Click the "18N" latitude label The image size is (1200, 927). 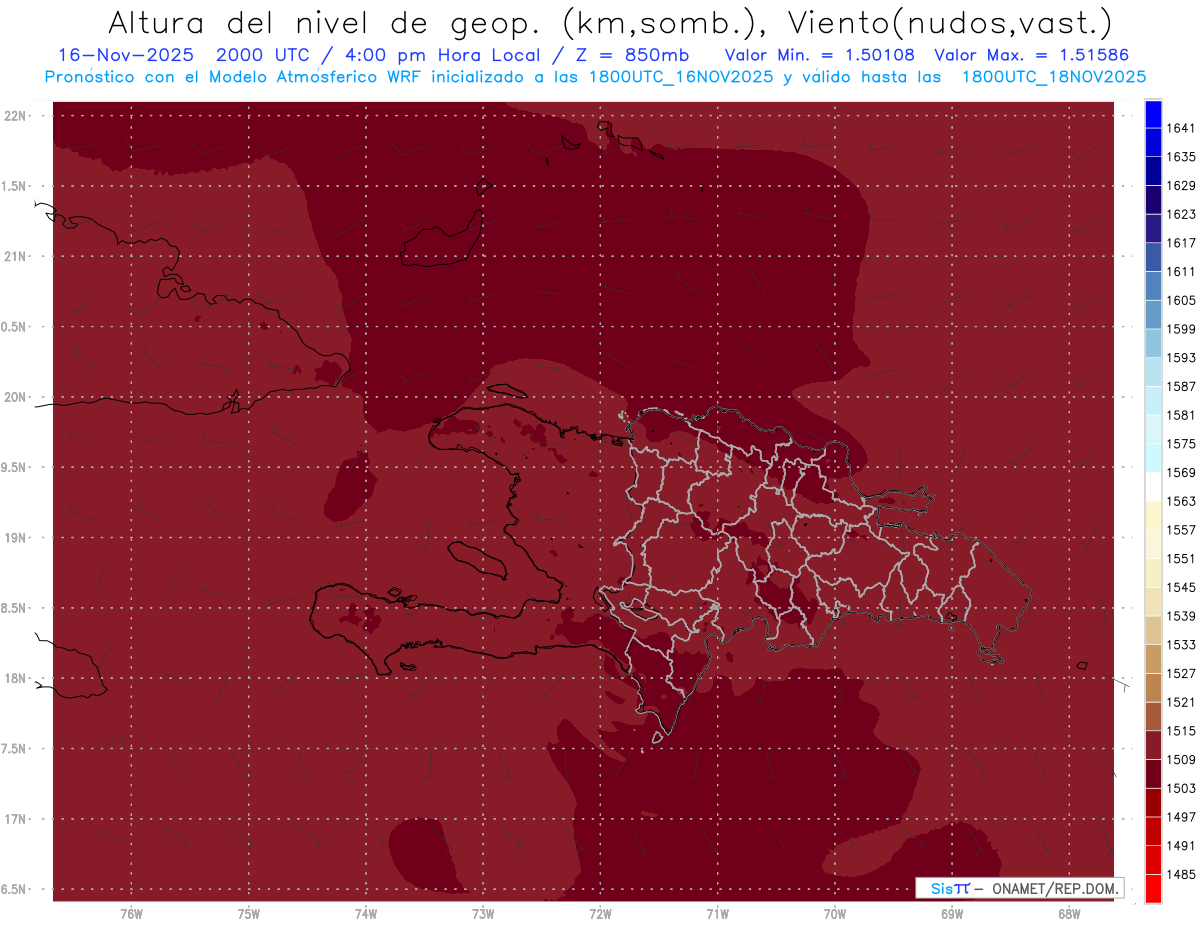[17, 678]
